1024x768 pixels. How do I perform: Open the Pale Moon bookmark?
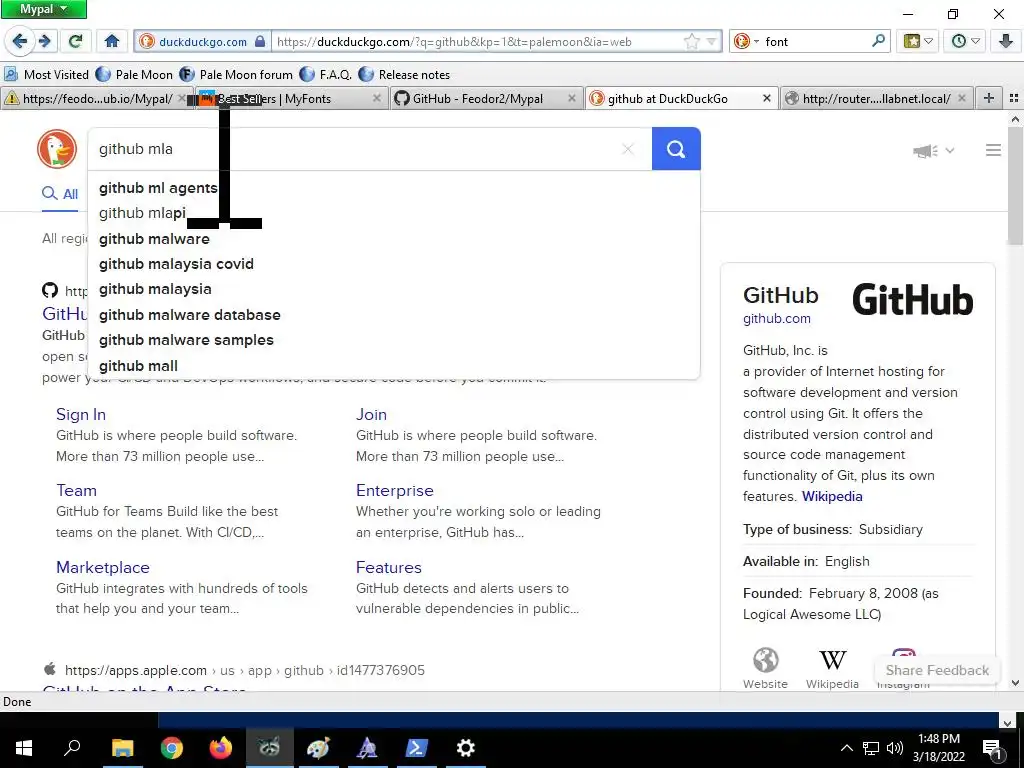pos(135,74)
